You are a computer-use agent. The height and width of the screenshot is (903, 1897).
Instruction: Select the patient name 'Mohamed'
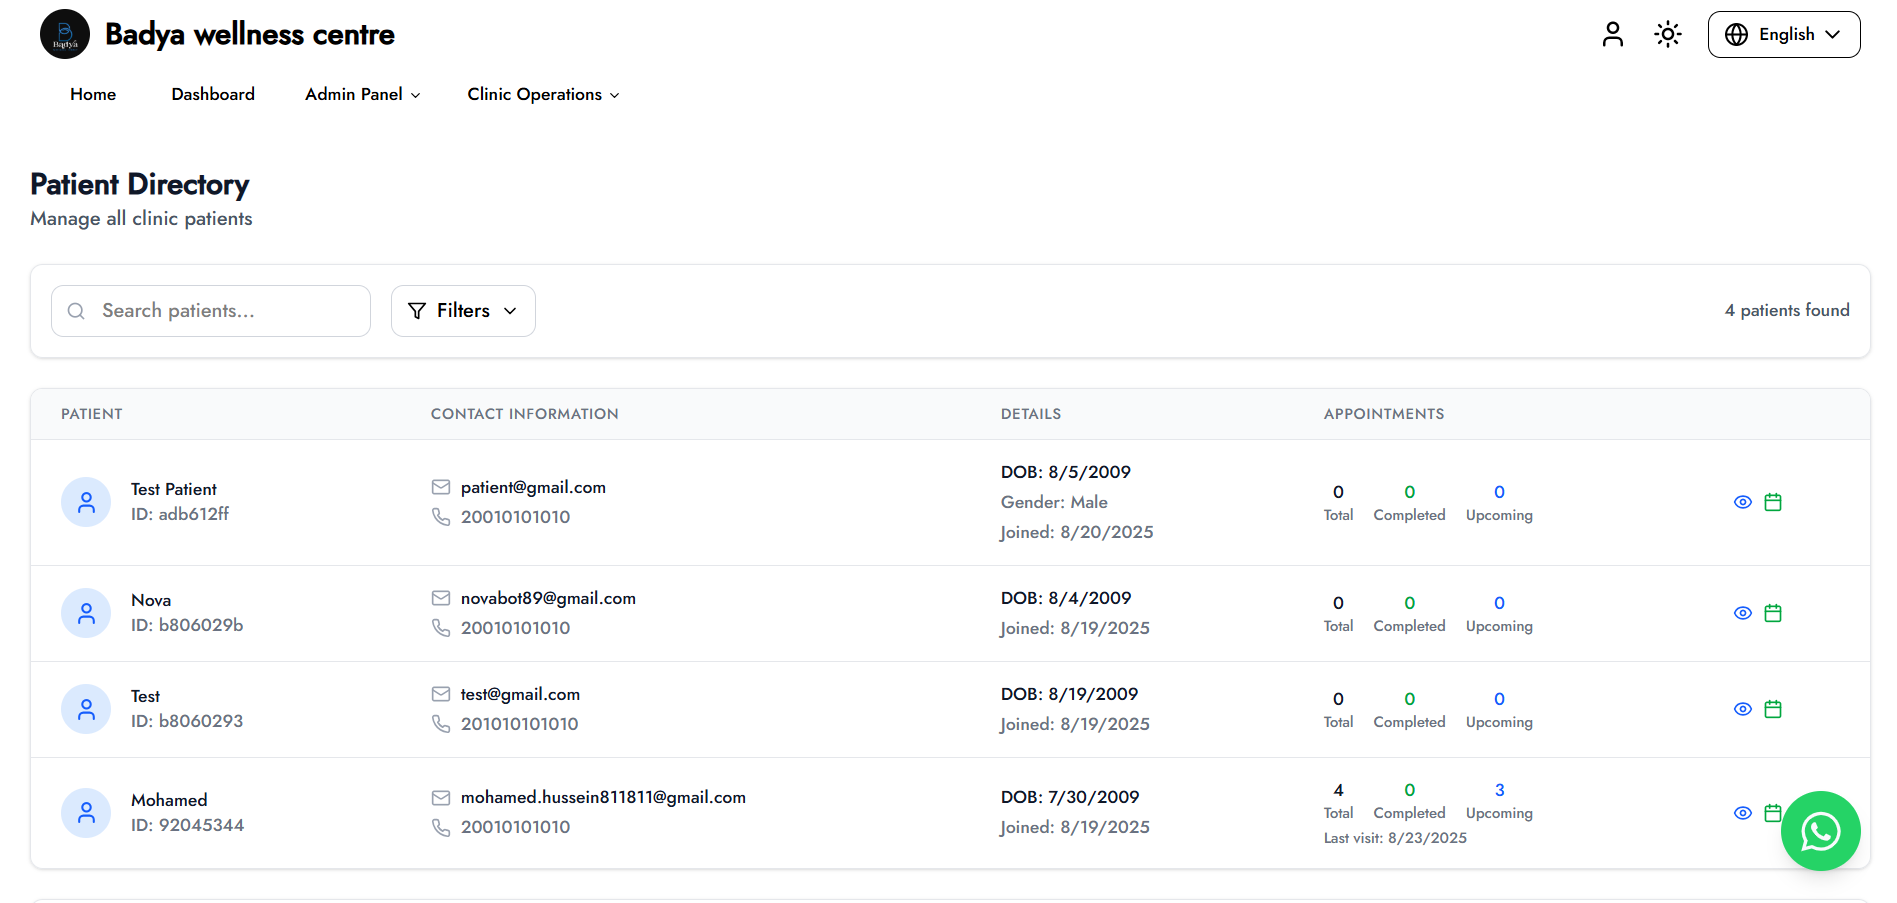[x=169, y=800]
